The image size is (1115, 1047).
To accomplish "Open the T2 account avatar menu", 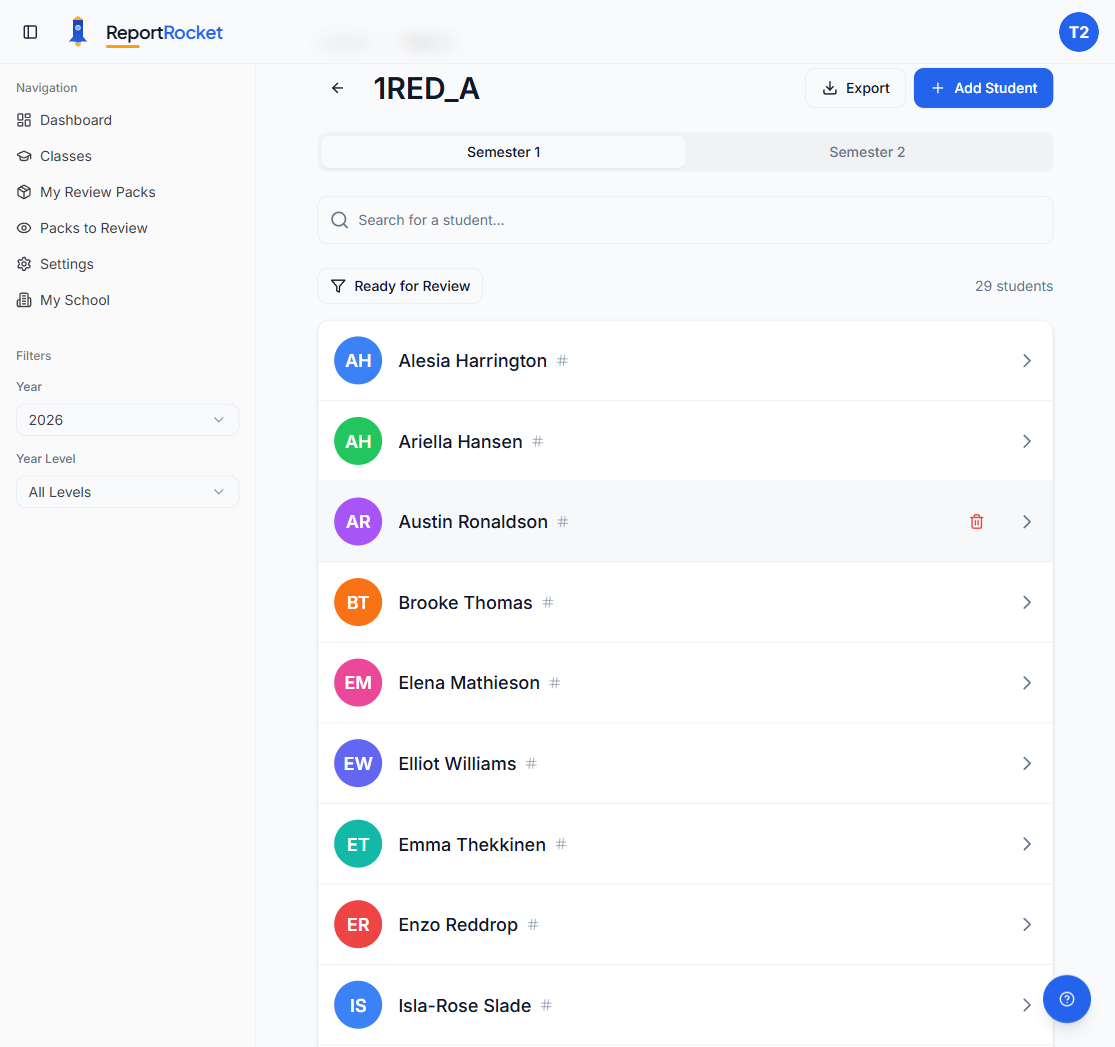I will coord(1079,32).
